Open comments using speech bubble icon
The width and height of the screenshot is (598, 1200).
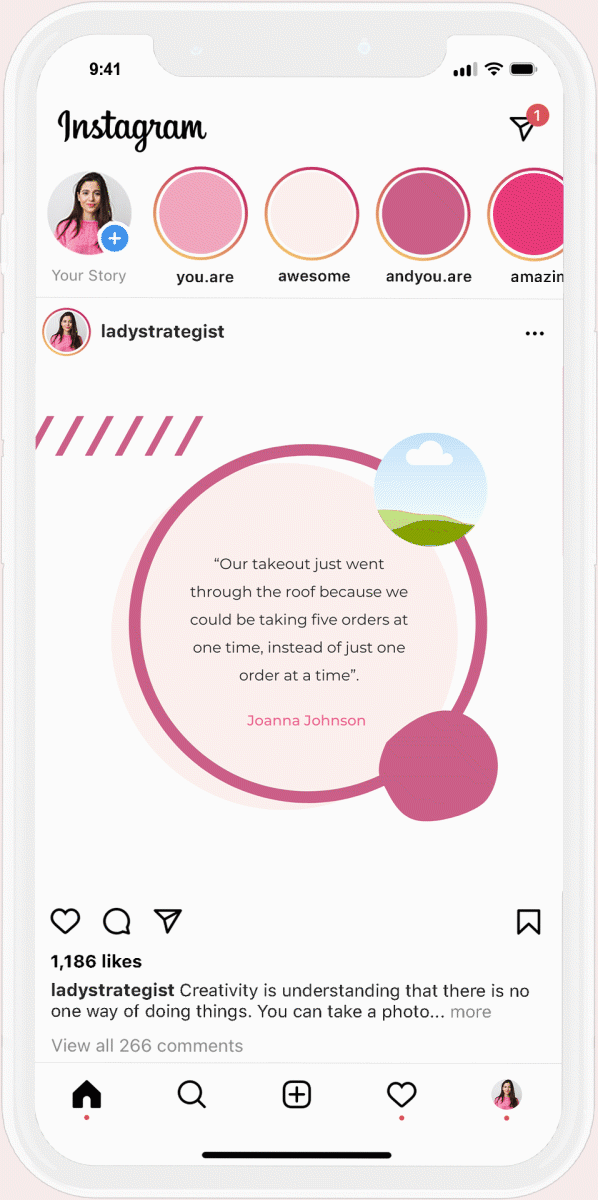pyautogui.click(x=117, y=921)
